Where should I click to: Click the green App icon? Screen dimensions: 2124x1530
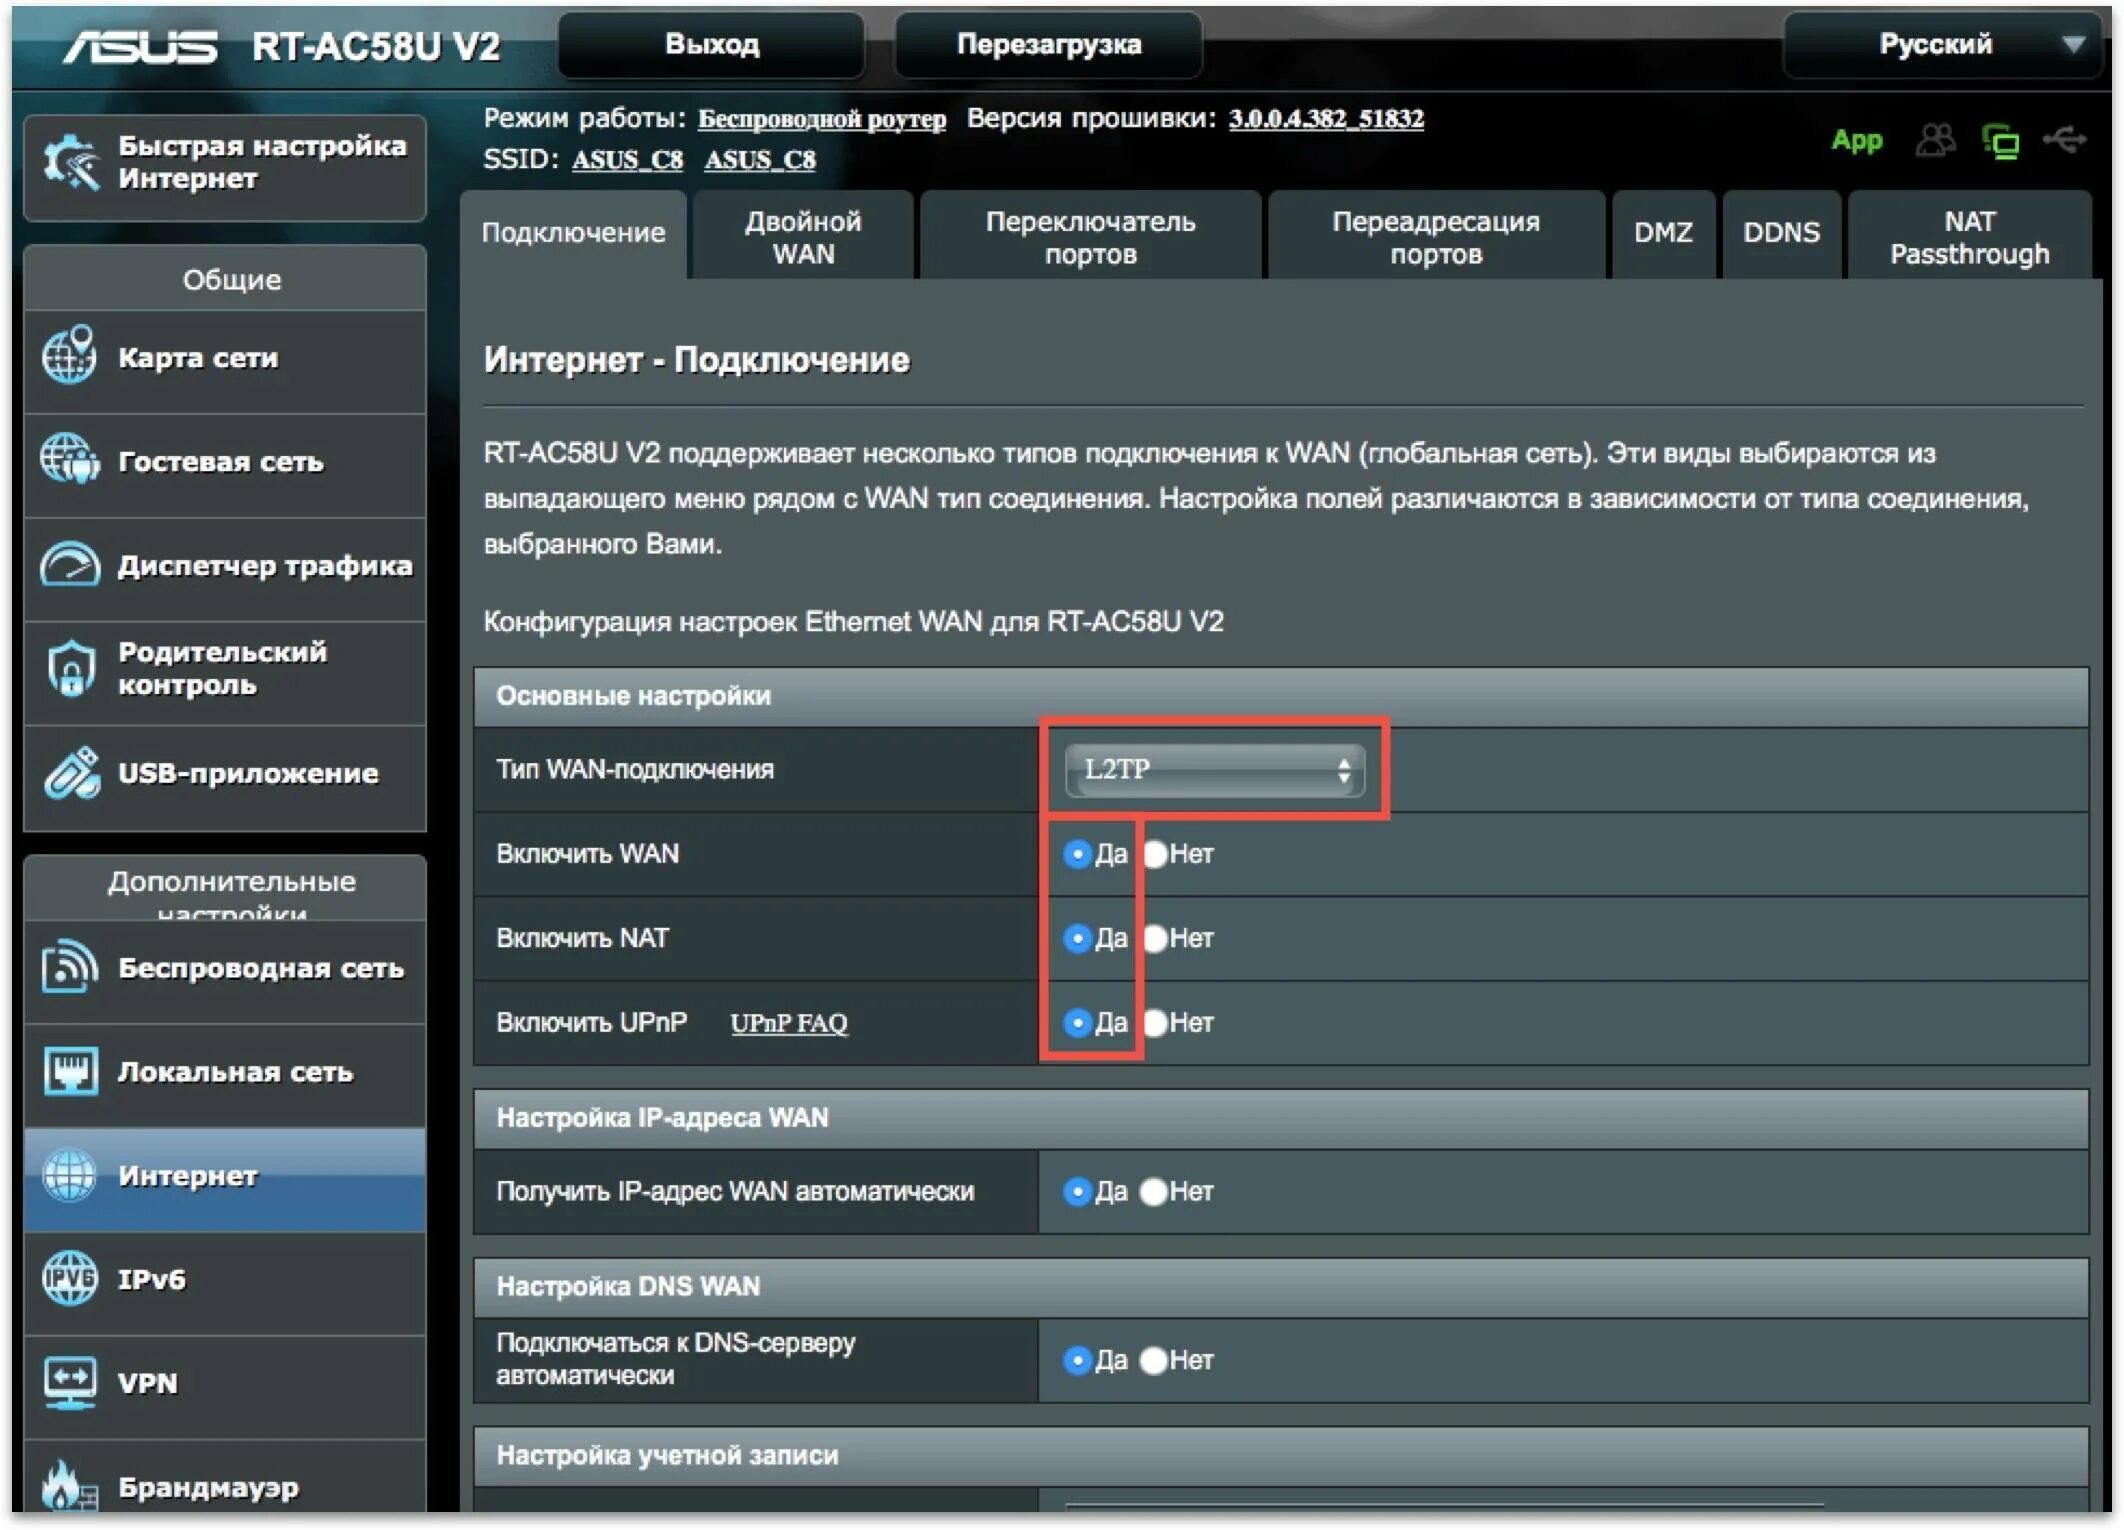1856,141
